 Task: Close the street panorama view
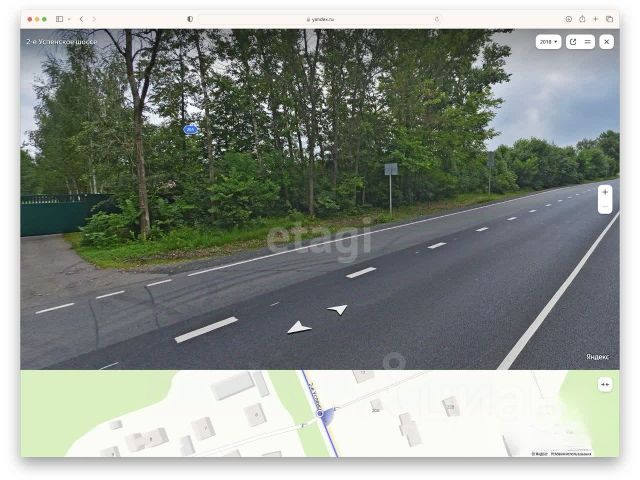tap(607, 42)
